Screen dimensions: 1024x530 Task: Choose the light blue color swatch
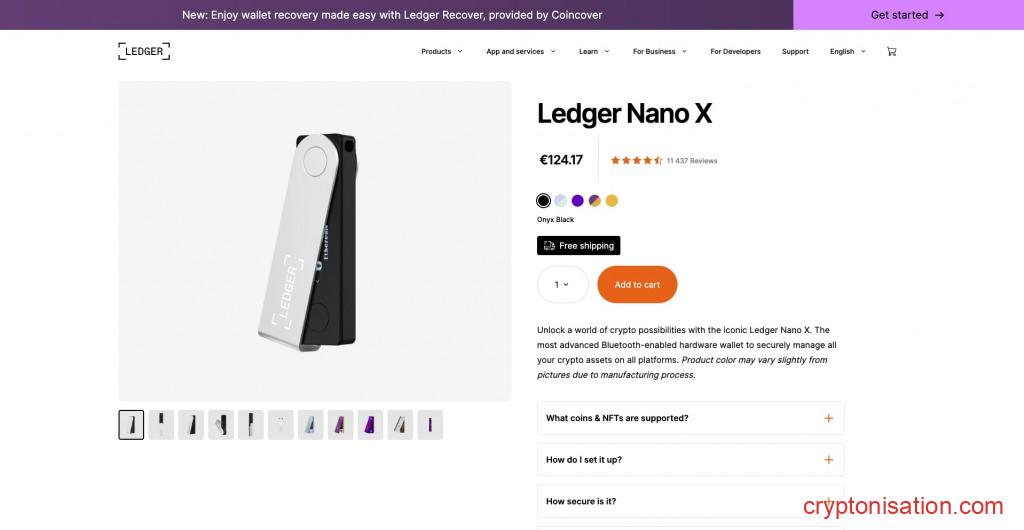[560, 200]
